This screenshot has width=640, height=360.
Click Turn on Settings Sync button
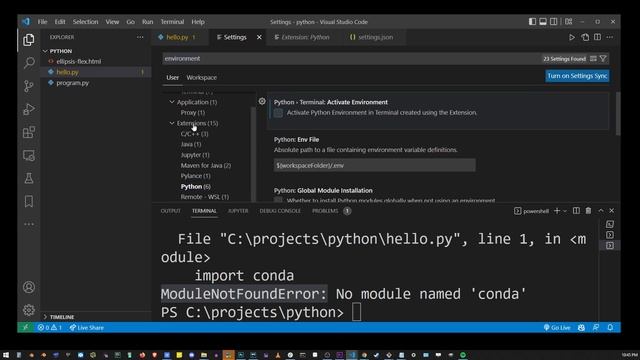click(577, 76)
